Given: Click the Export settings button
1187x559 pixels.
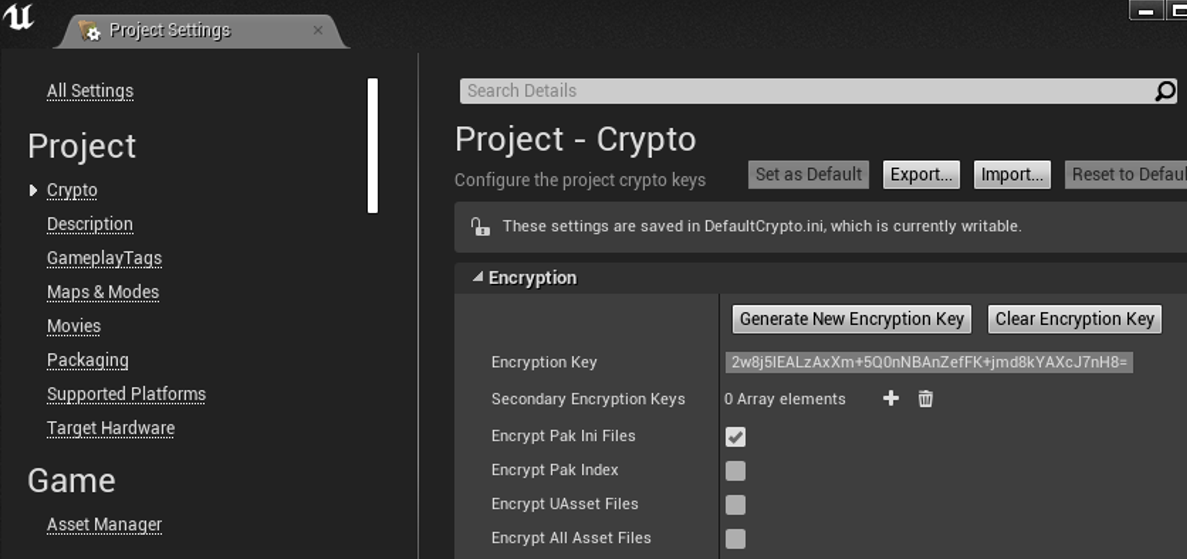Looking at the screenshot, I should [921, 174].
